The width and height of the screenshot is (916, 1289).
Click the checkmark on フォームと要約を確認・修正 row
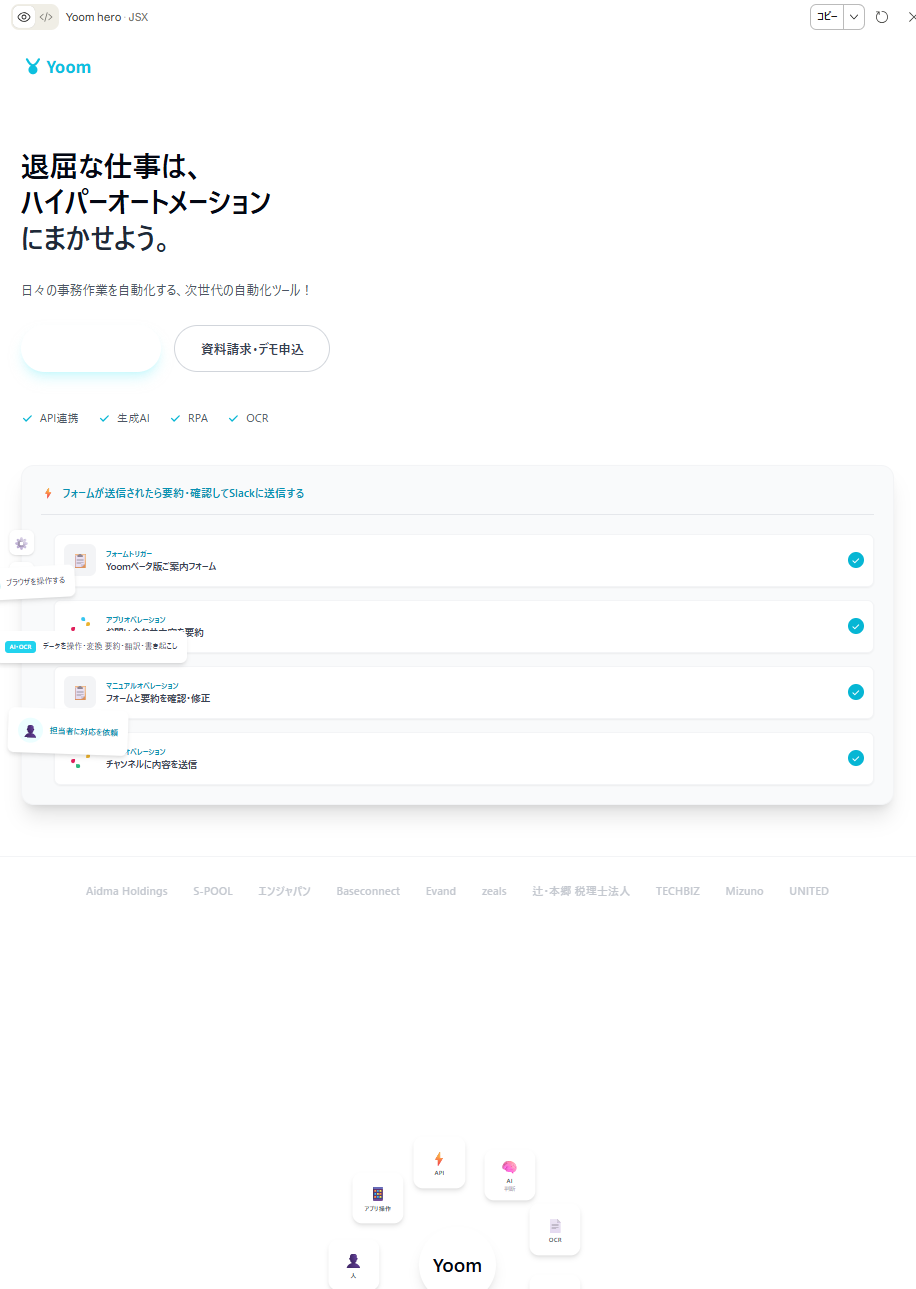(856, 692)
